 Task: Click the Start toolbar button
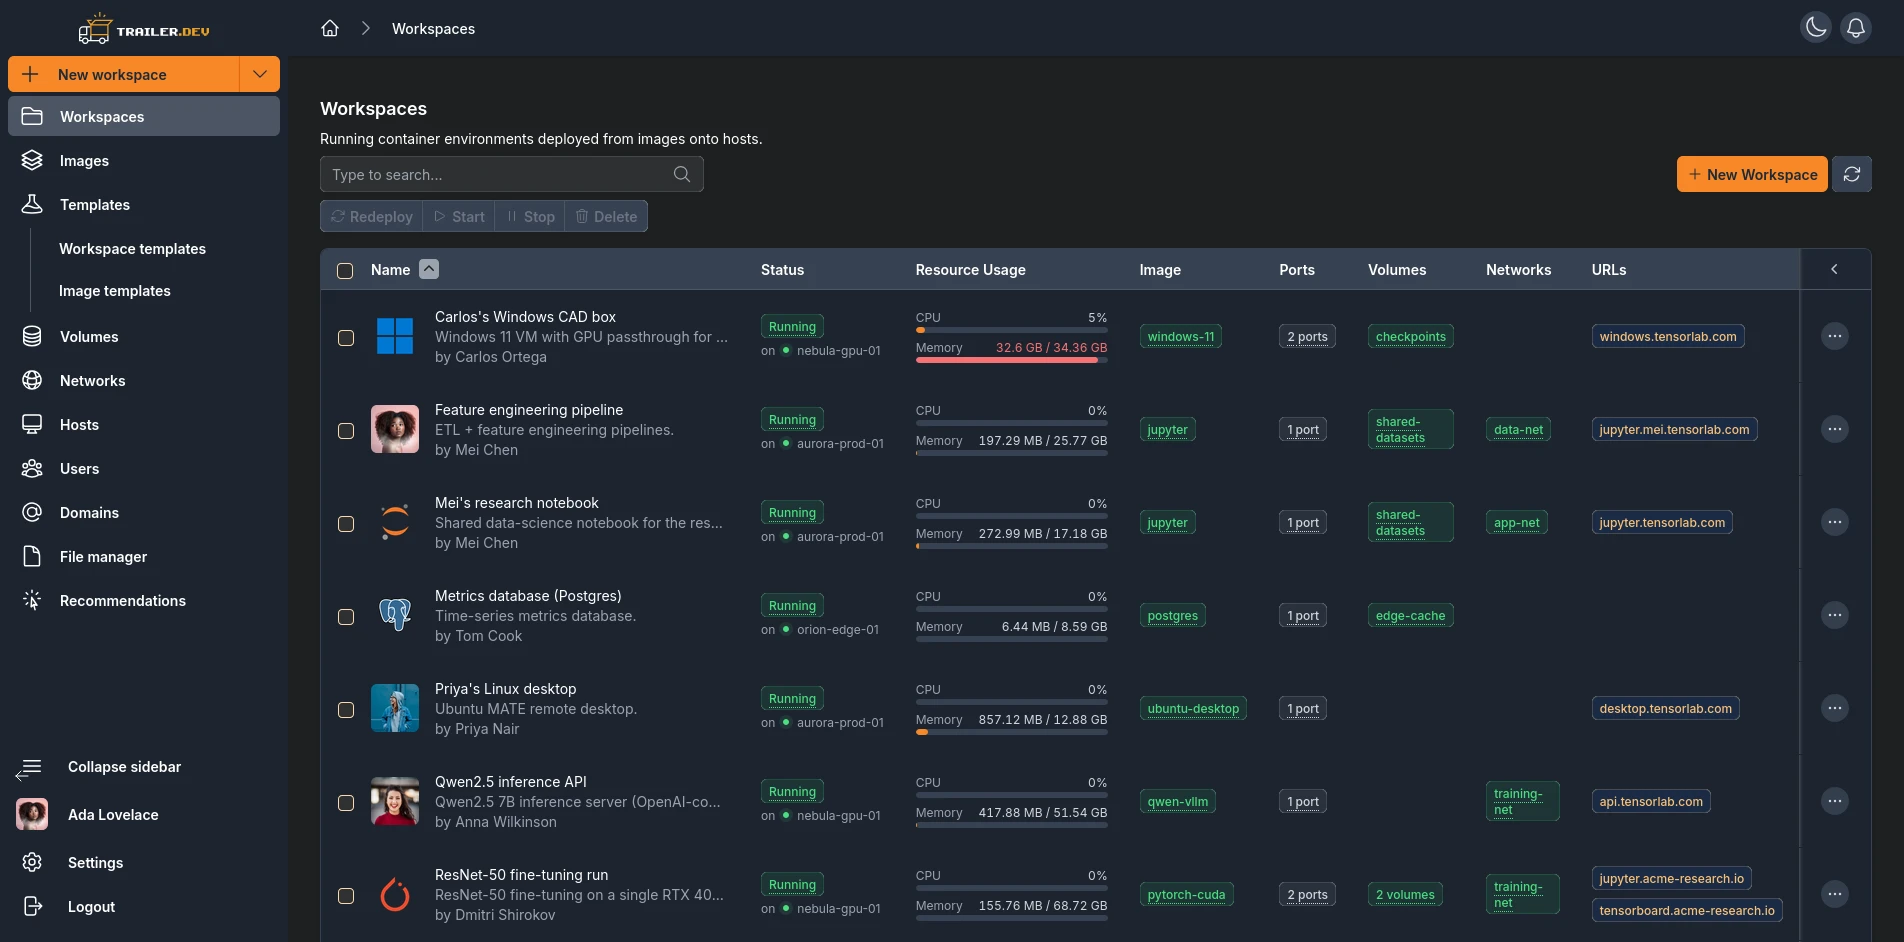click(x=459, y=216)
